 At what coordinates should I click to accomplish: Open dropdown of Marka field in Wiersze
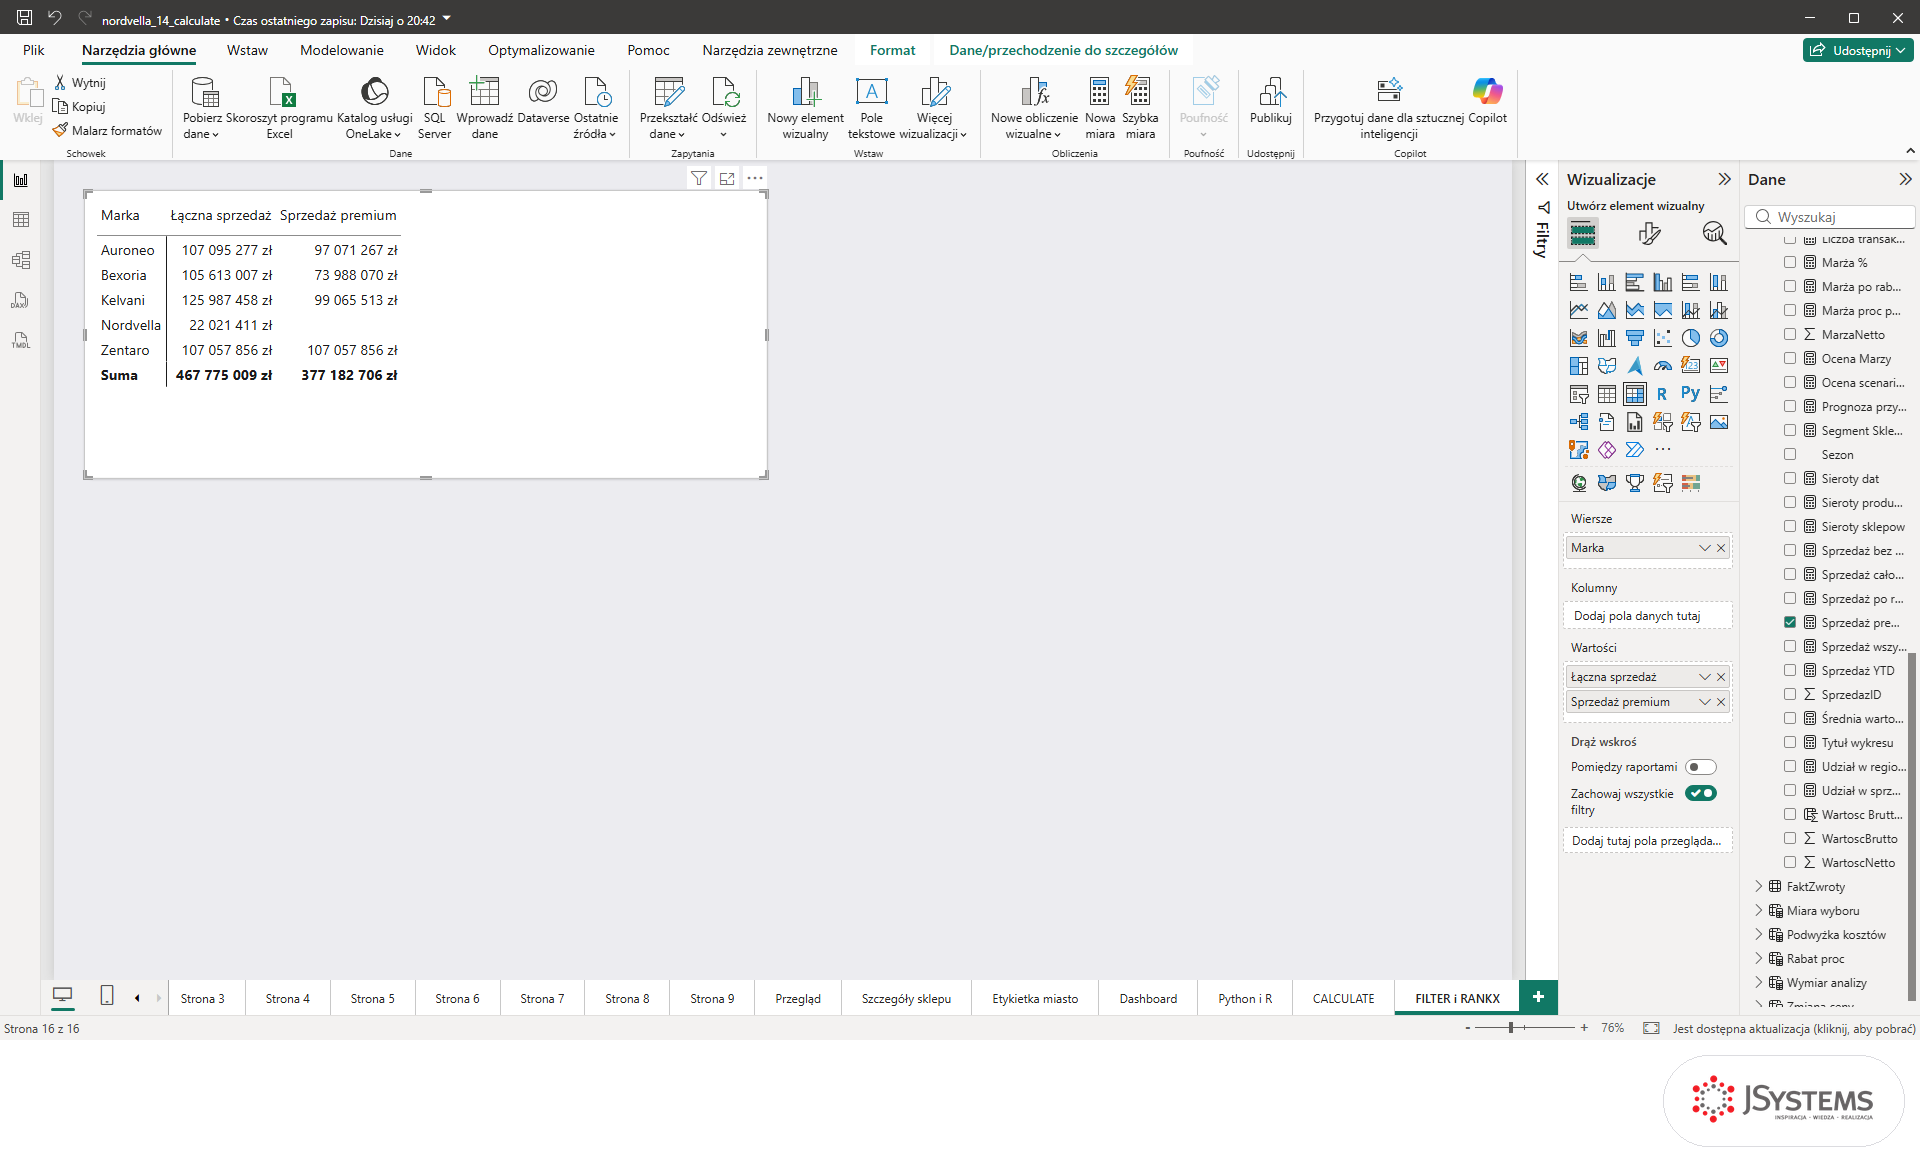1704,548
